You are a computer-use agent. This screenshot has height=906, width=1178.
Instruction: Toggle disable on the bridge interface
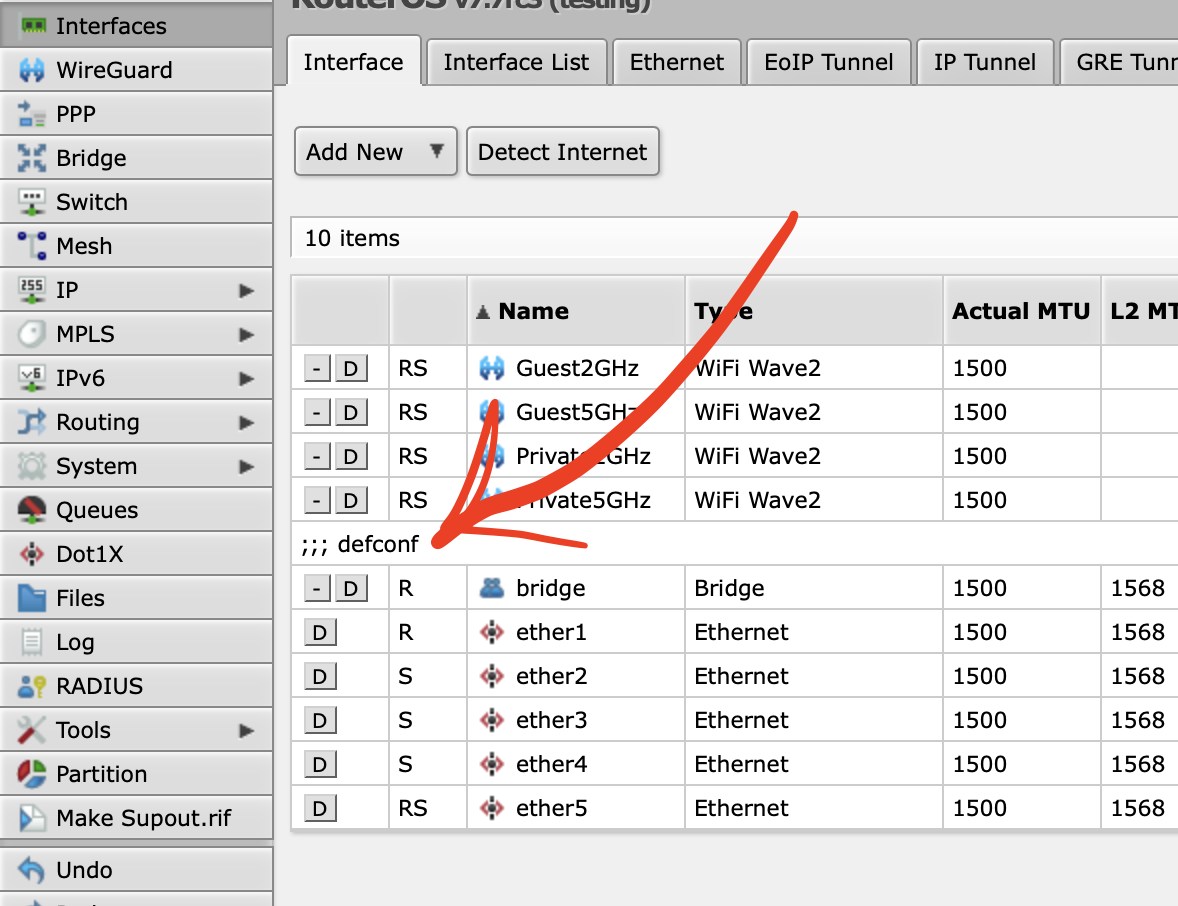tap(350, 588)
